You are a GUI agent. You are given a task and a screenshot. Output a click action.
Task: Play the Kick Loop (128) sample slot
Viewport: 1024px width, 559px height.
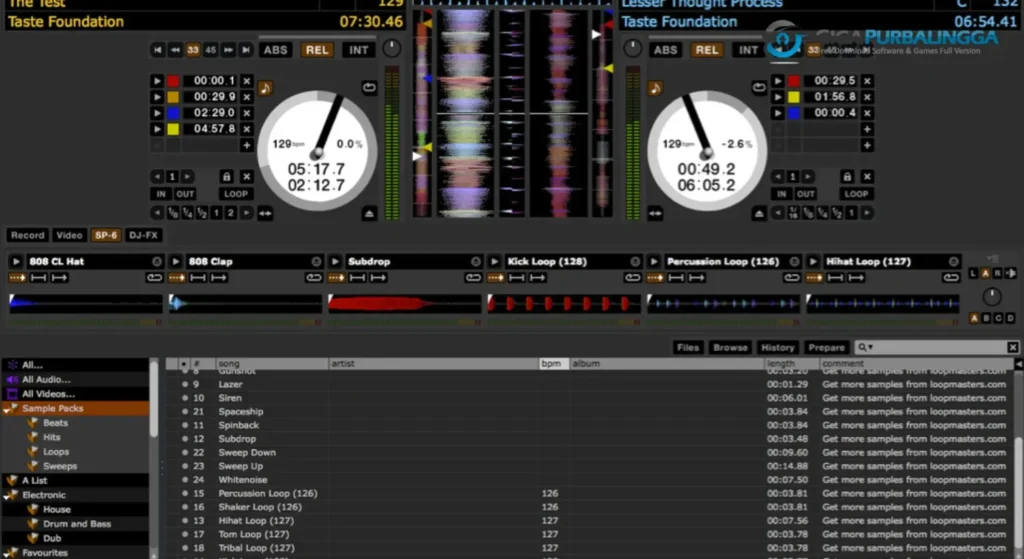point(494,261)
